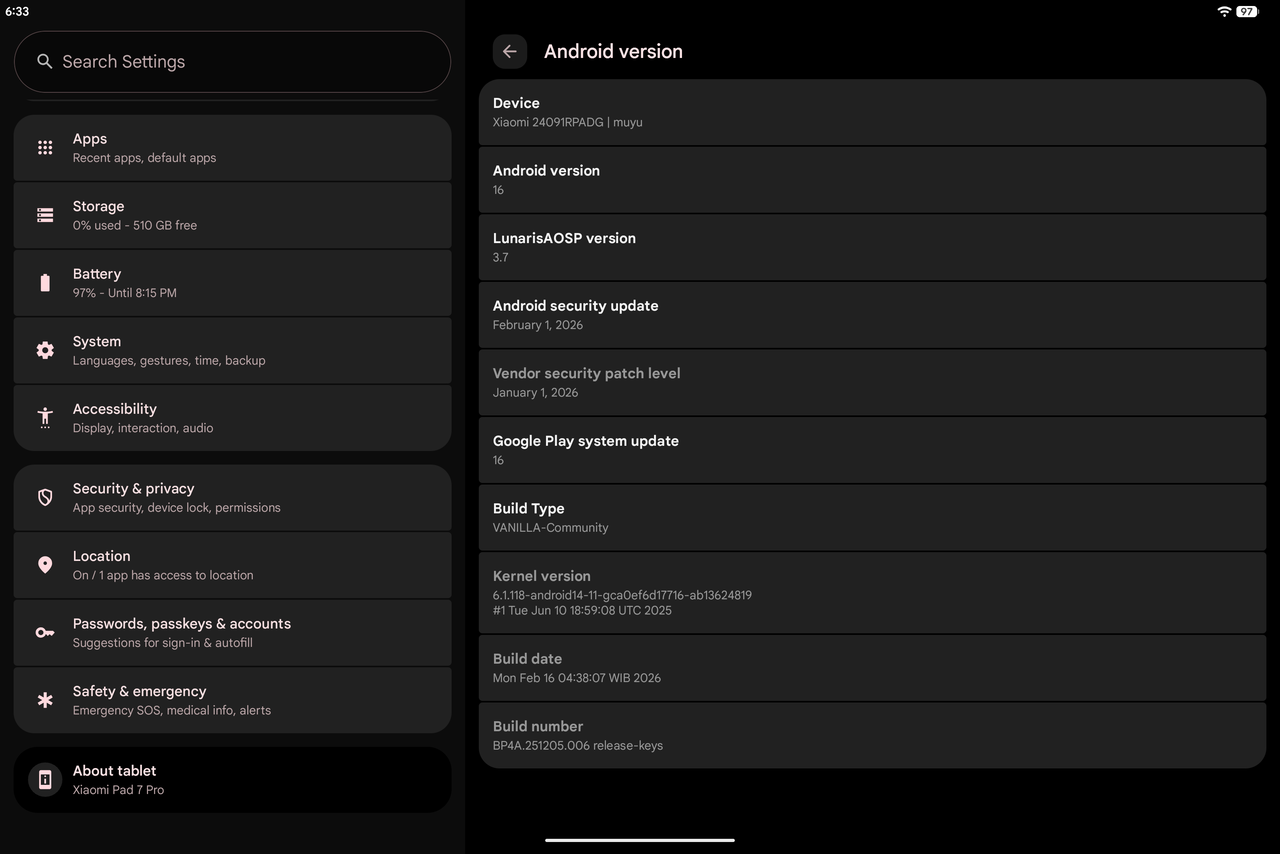Tap the Kernel version row
The height and width of the screenshot is (854, 1280).
point(873,593)
